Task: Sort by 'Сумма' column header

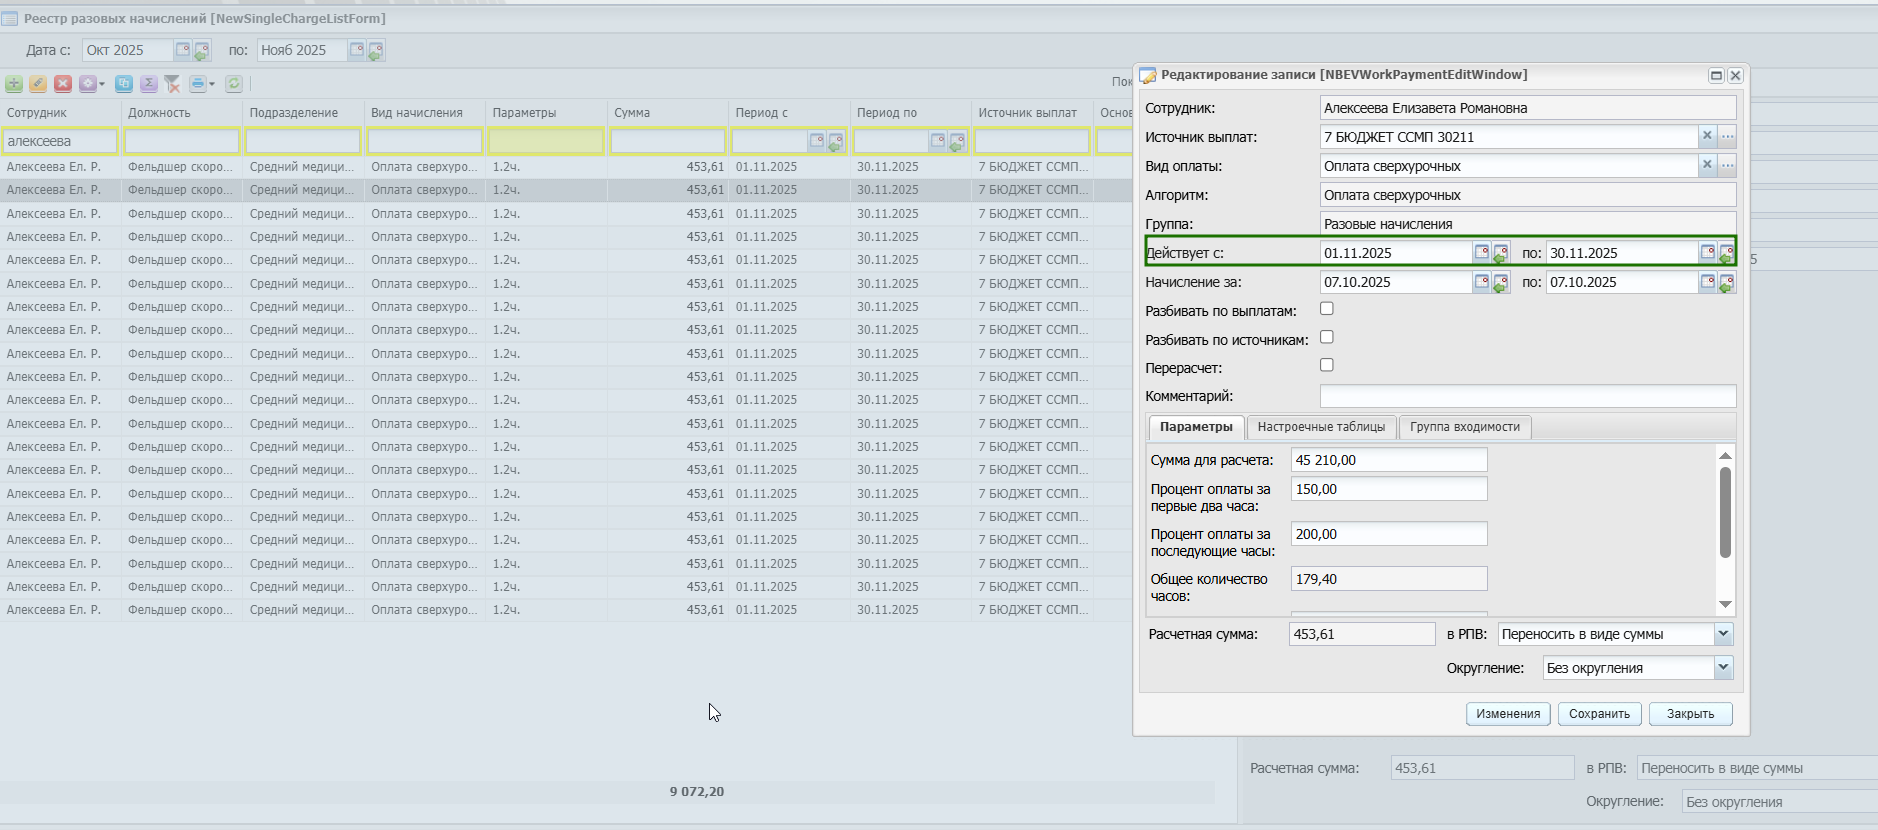Action: (x=668, y=113)
